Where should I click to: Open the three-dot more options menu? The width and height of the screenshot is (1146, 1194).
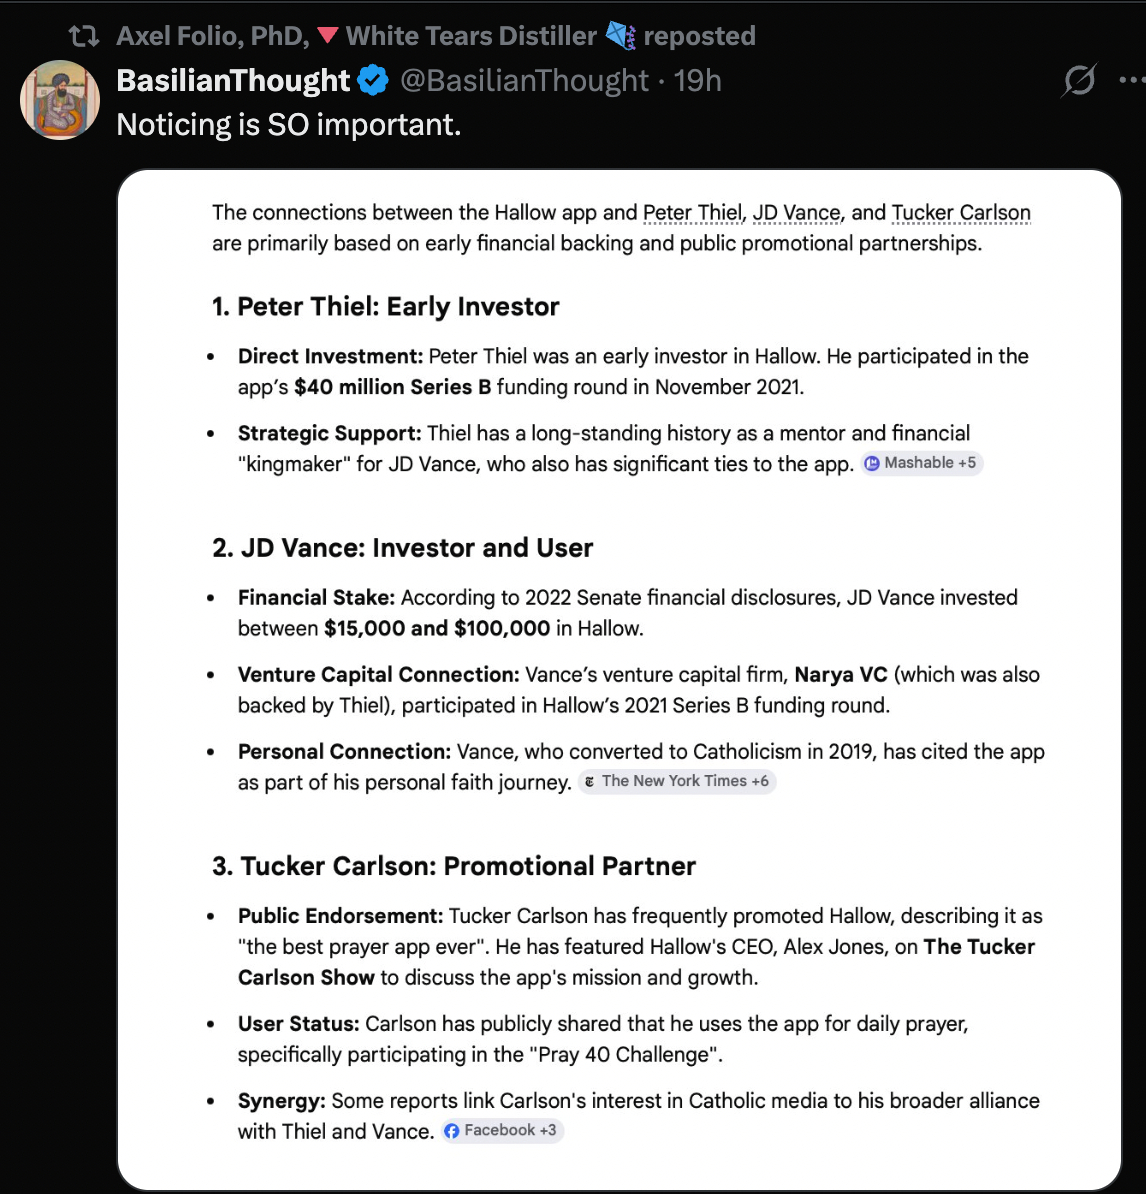click(1131, 80)
